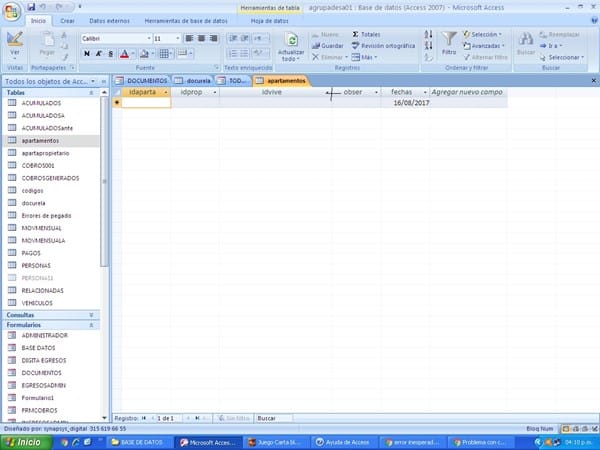600x450 pixels.
Task: Switch to the Inicio ribbon tab
Action: (38, 21)
